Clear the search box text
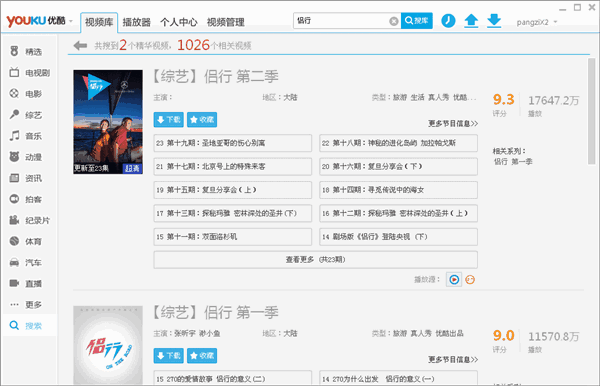Screen dimensions: 600x386 point(393,21)
